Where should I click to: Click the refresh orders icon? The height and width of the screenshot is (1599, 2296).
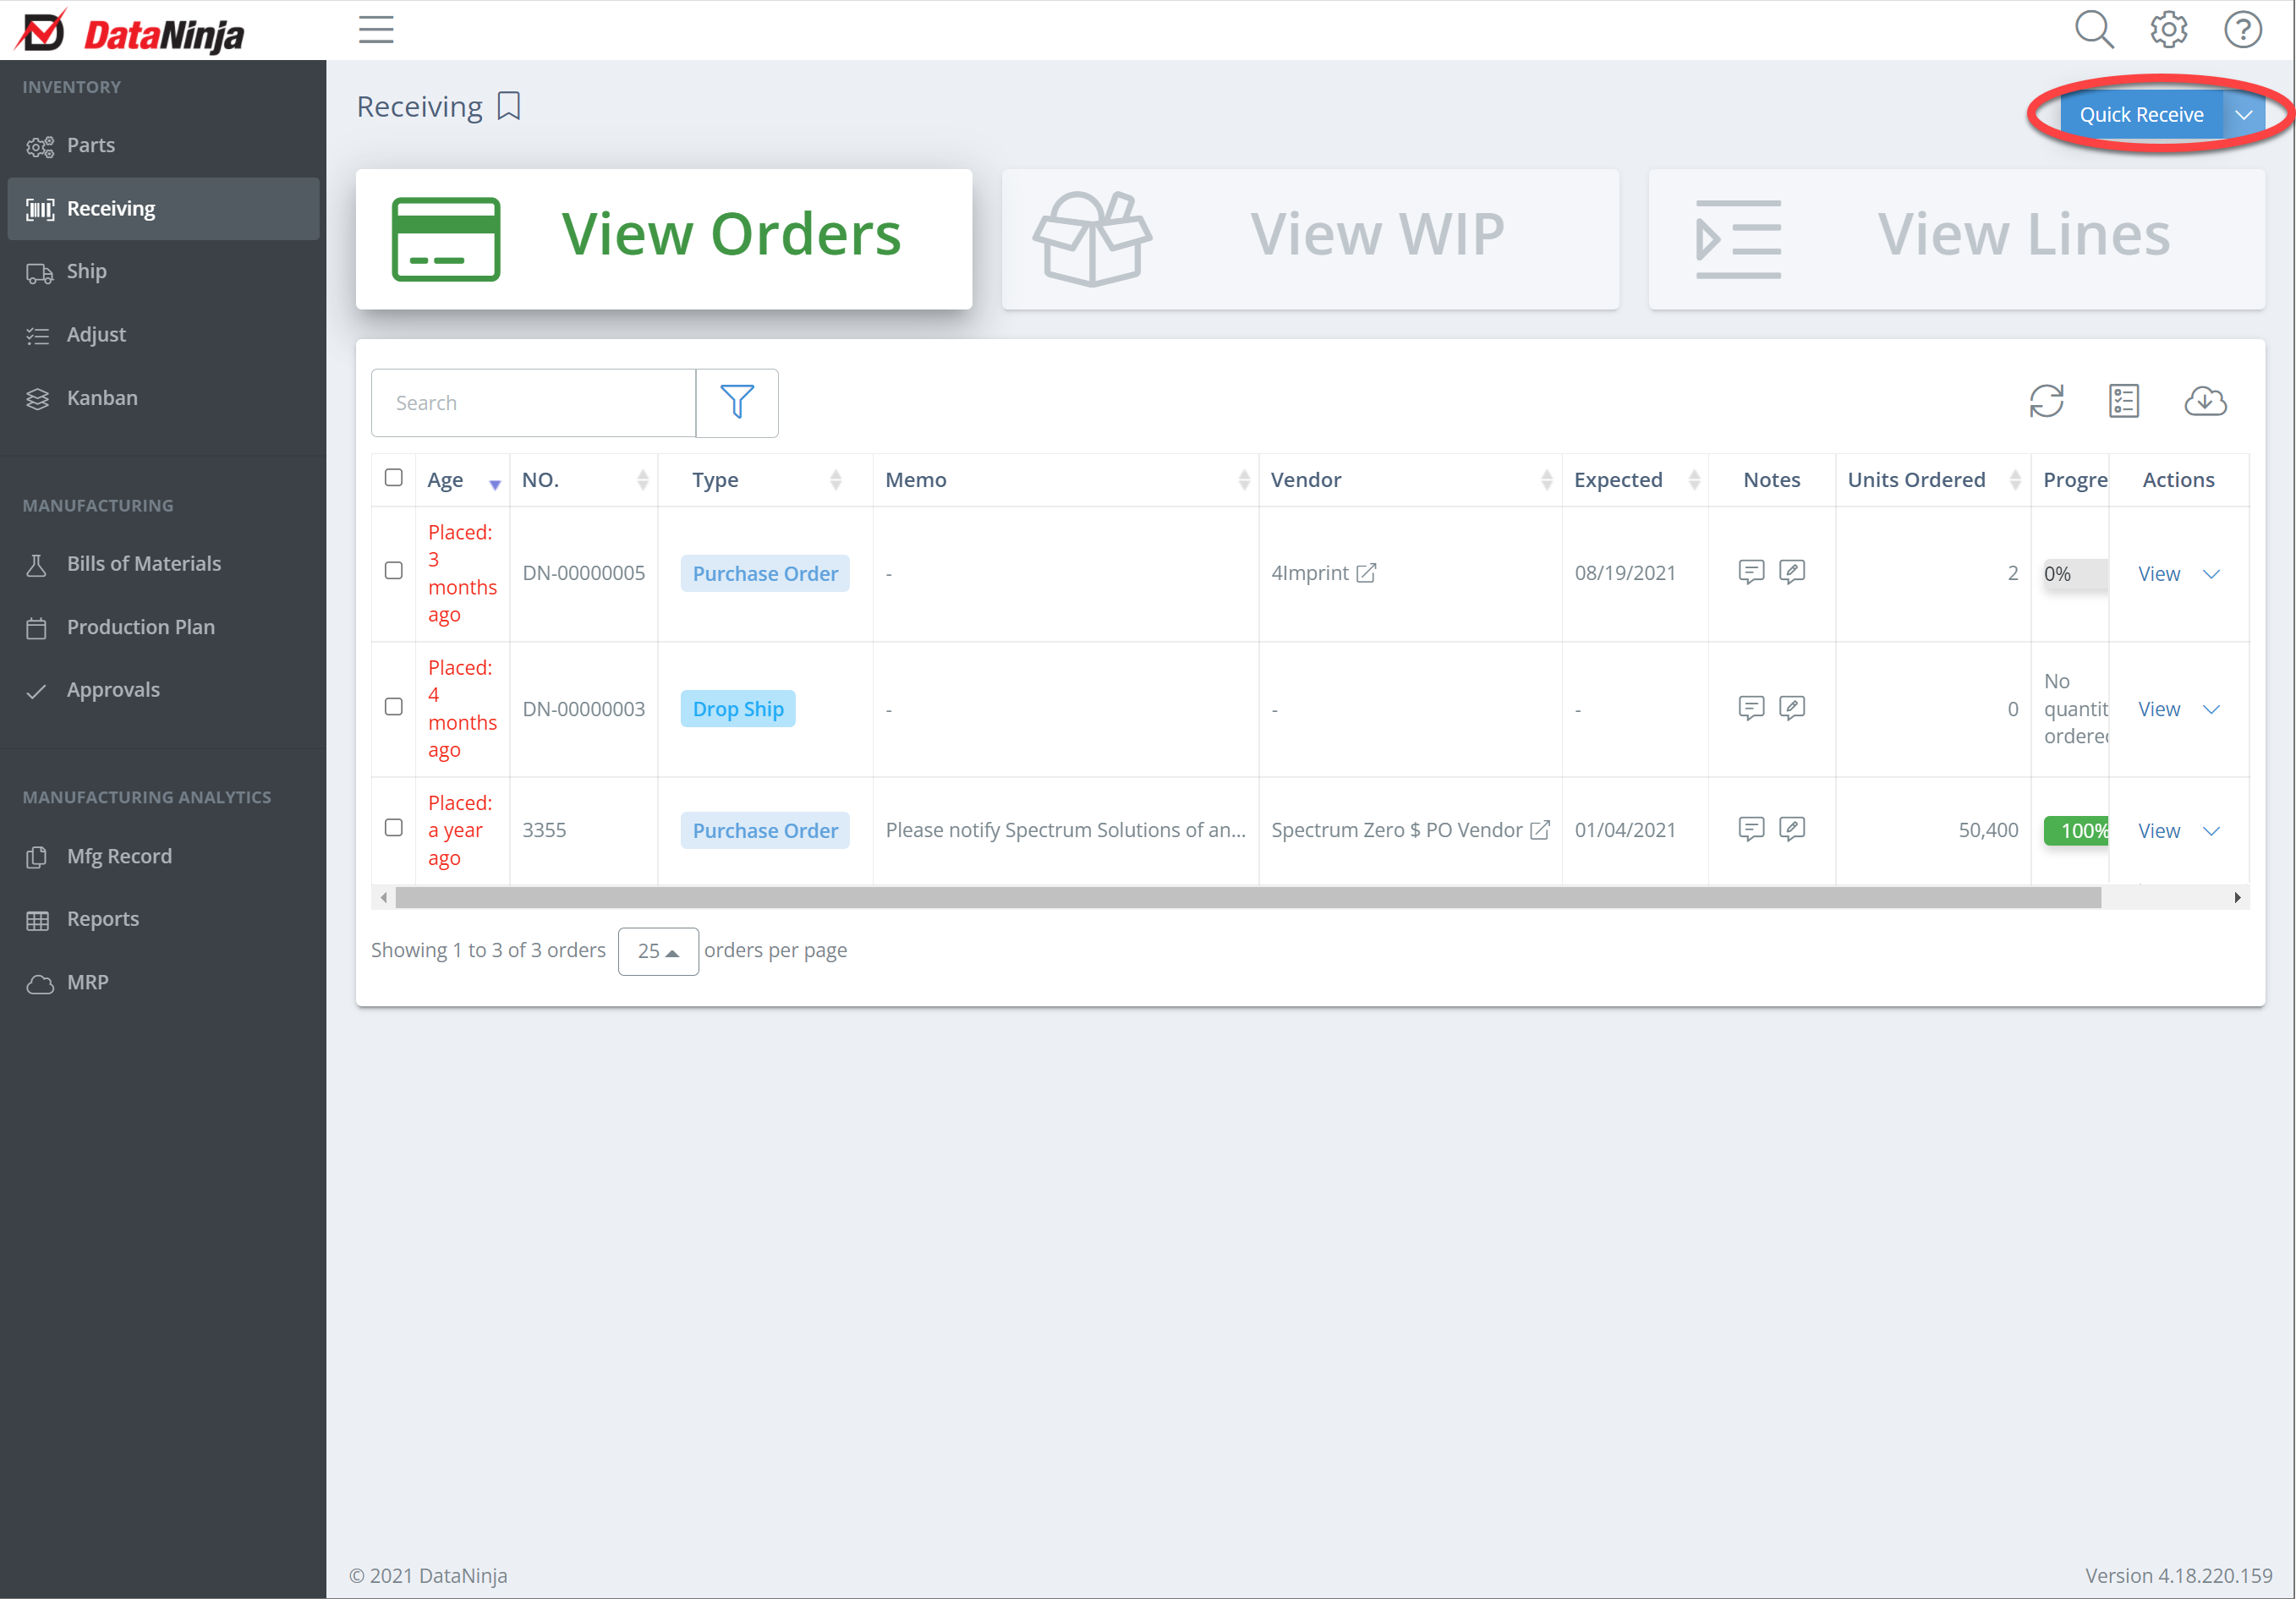2046,402
